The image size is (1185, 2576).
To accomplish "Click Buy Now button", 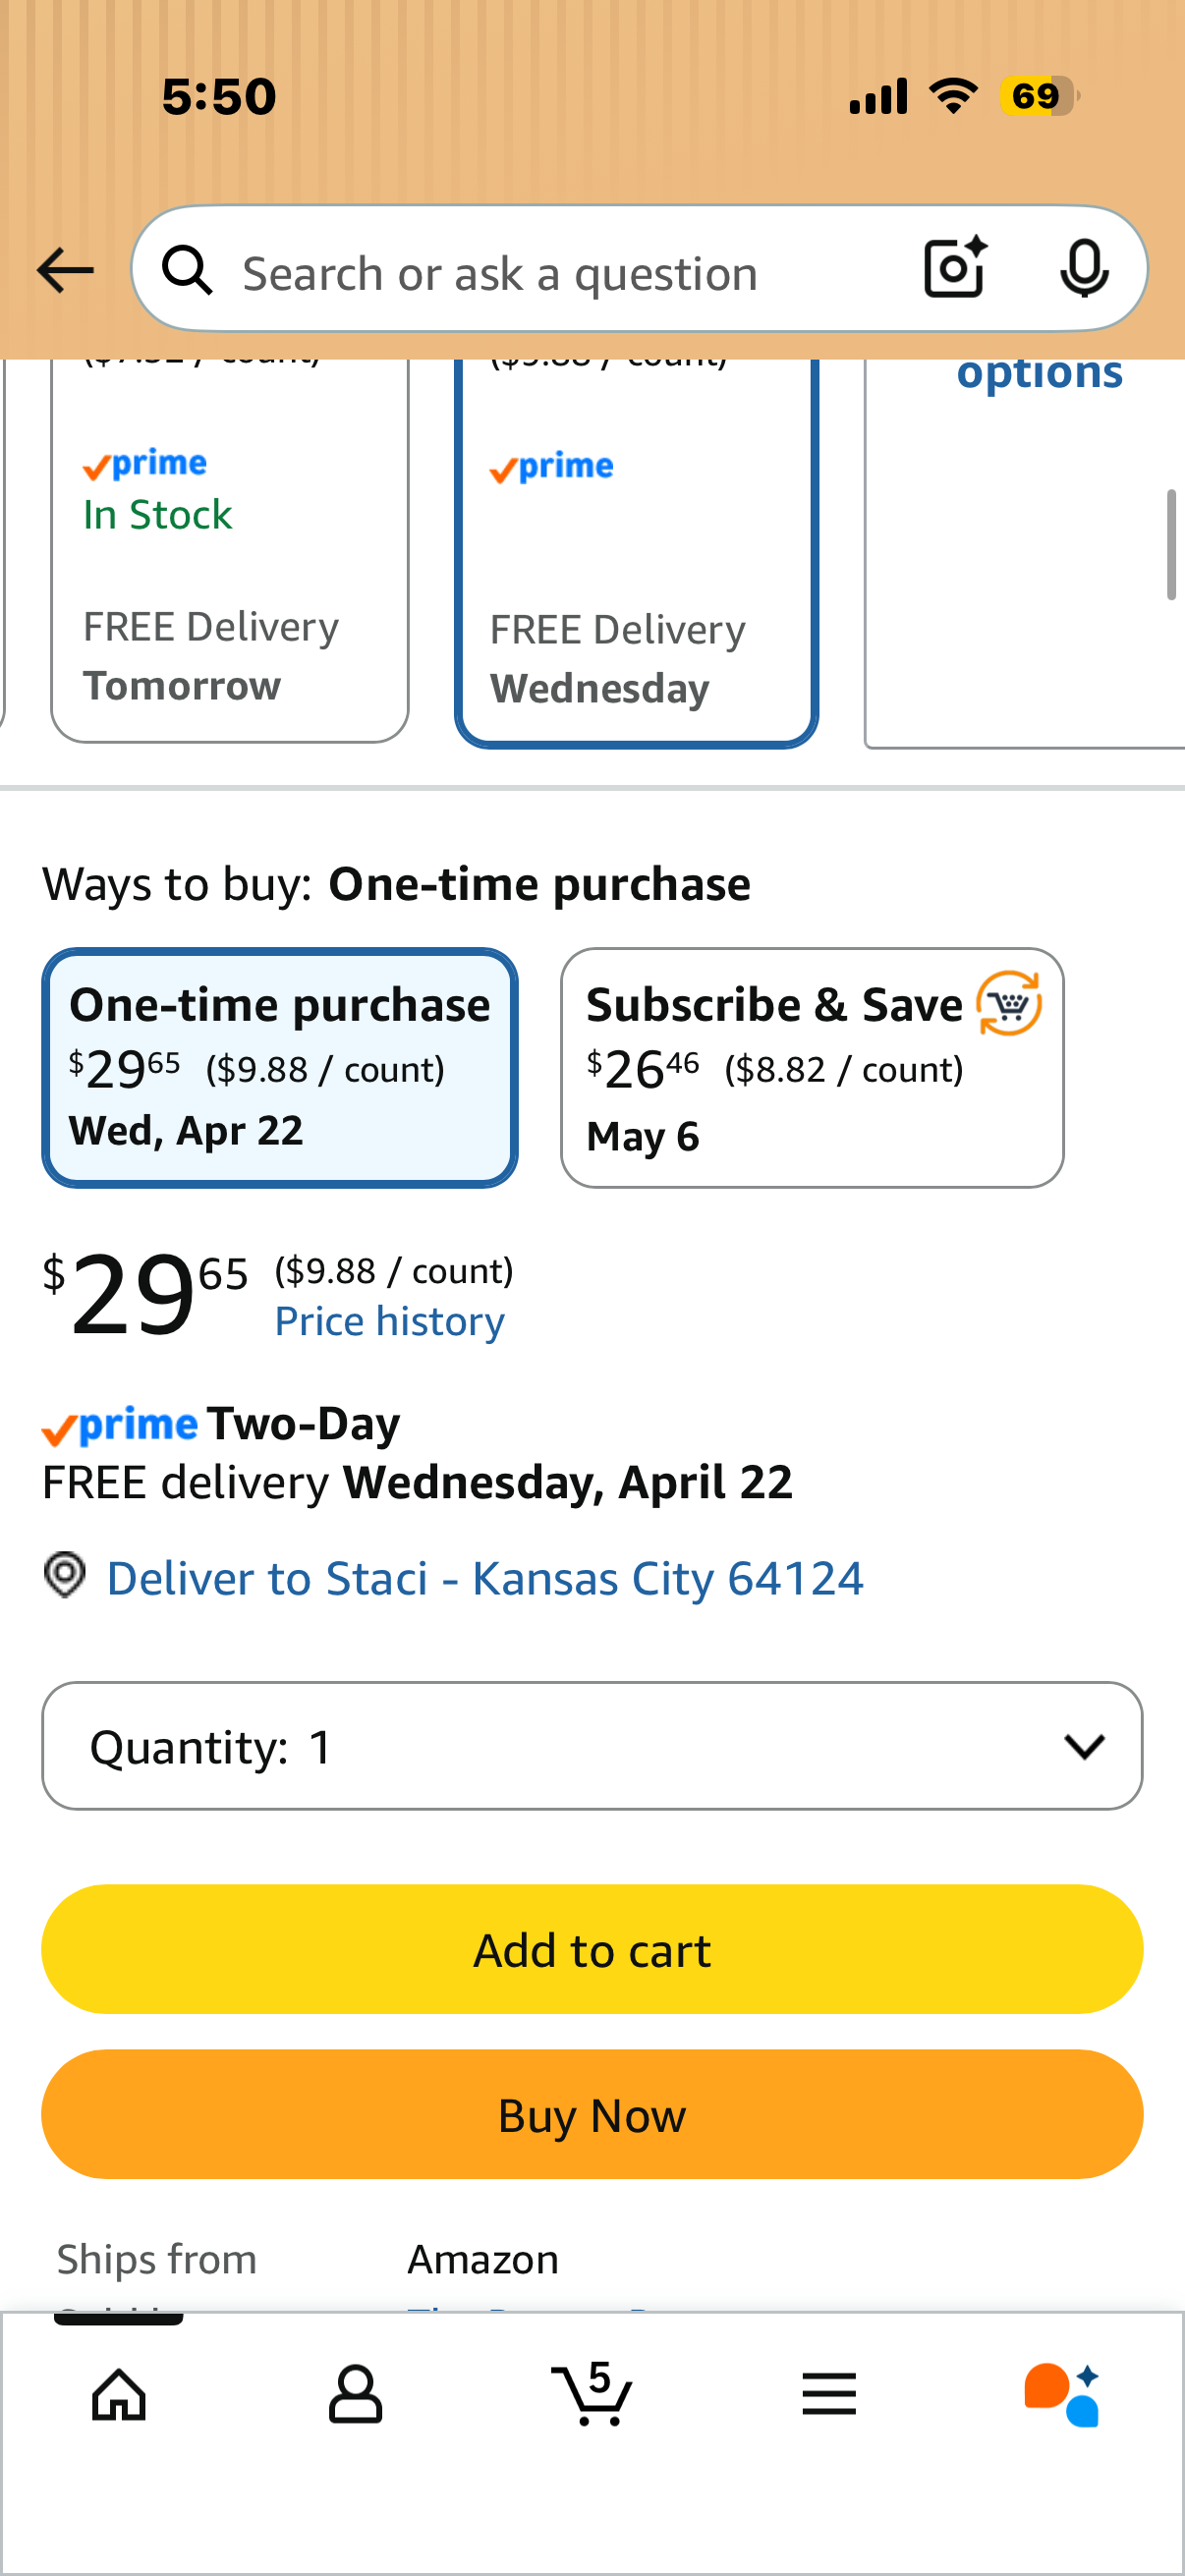I will click(592, 2114).
